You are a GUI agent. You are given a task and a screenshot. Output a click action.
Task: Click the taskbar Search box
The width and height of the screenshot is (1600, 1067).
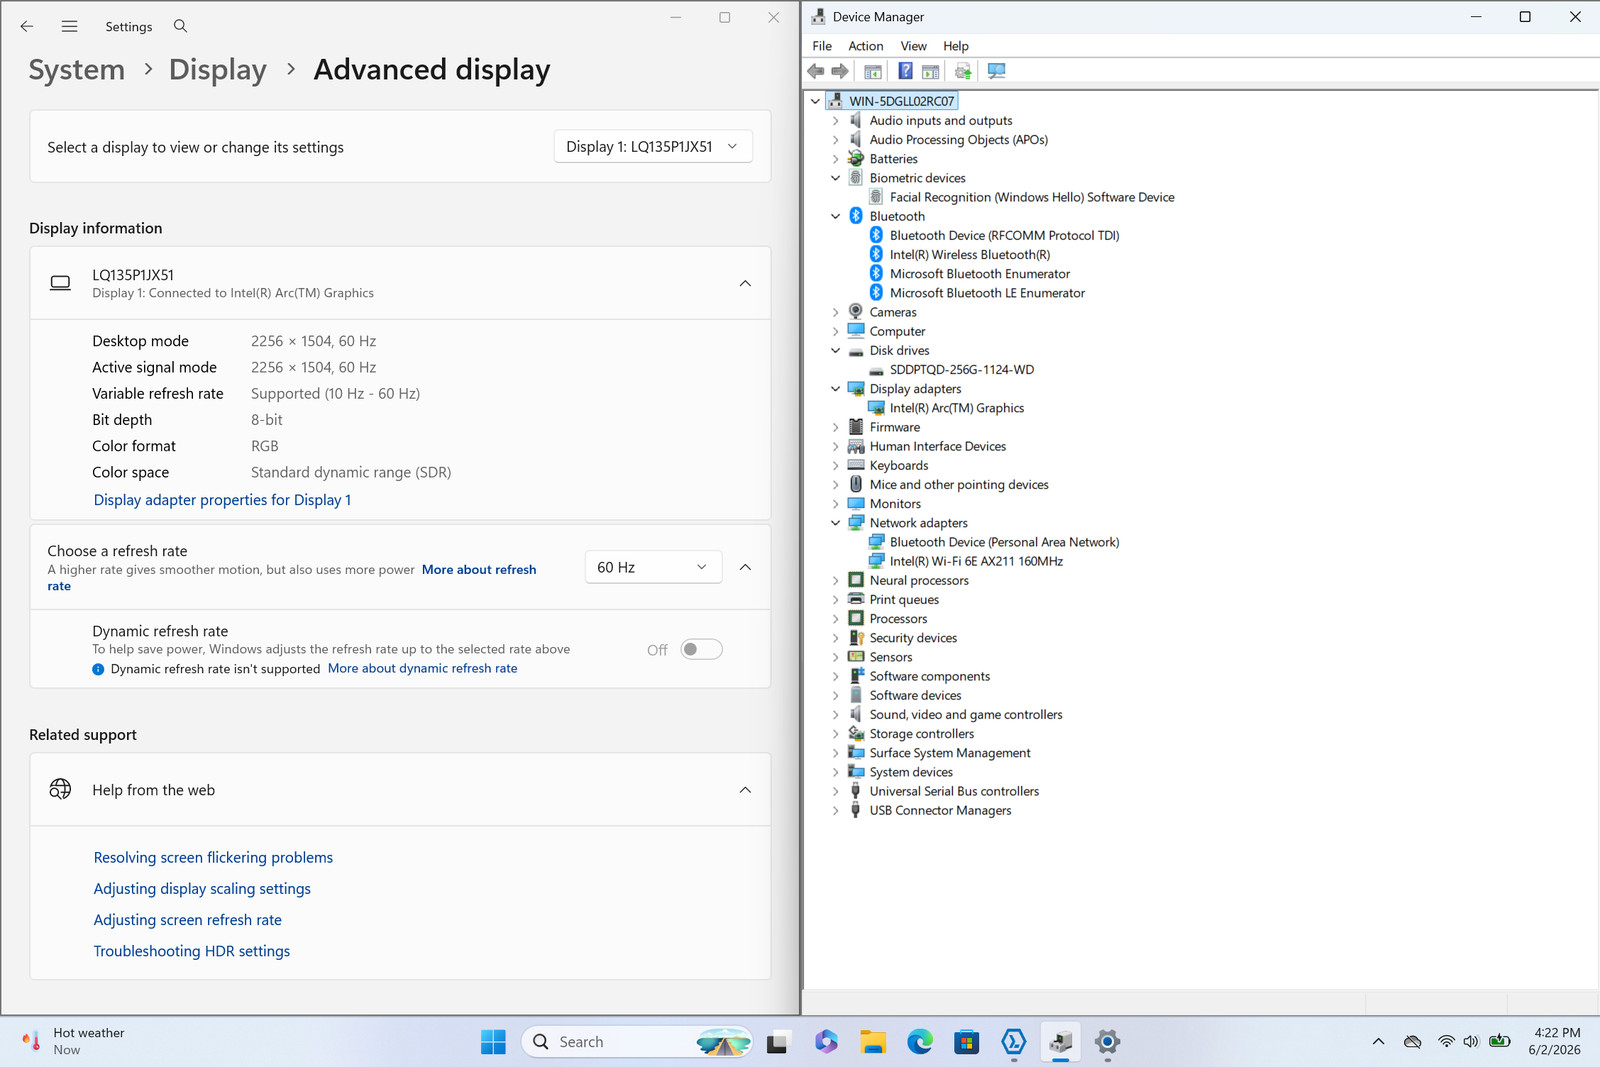[637, 1042]
